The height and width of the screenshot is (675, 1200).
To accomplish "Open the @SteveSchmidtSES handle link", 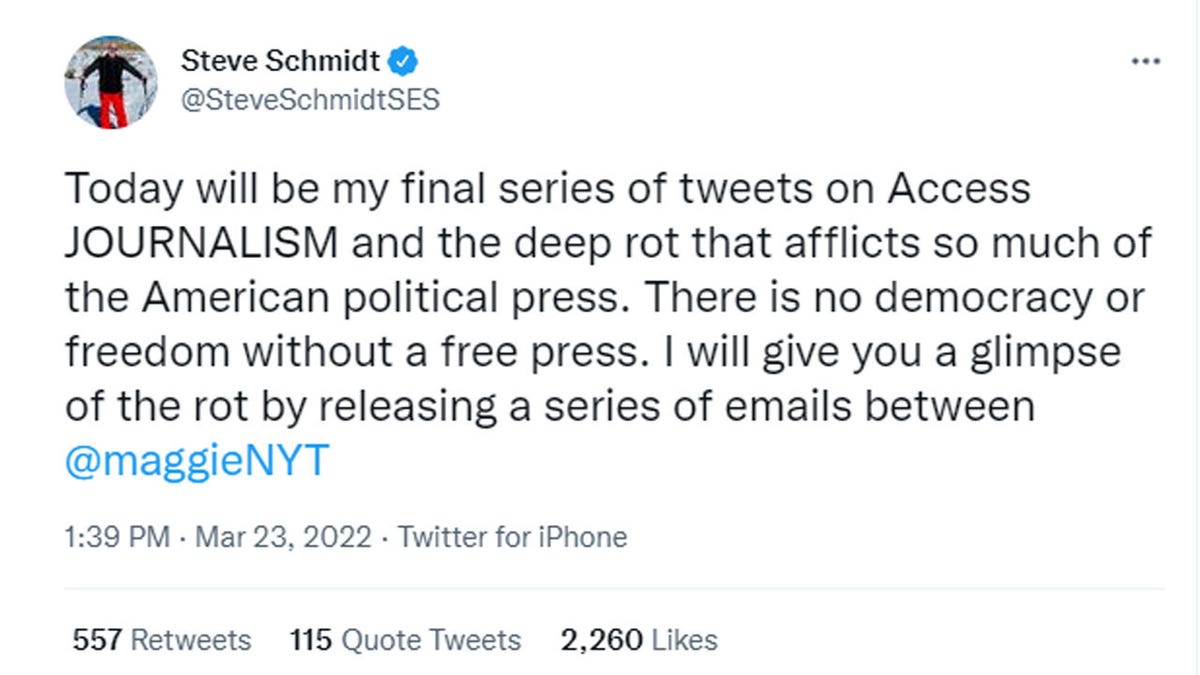I will coord(310,101).
